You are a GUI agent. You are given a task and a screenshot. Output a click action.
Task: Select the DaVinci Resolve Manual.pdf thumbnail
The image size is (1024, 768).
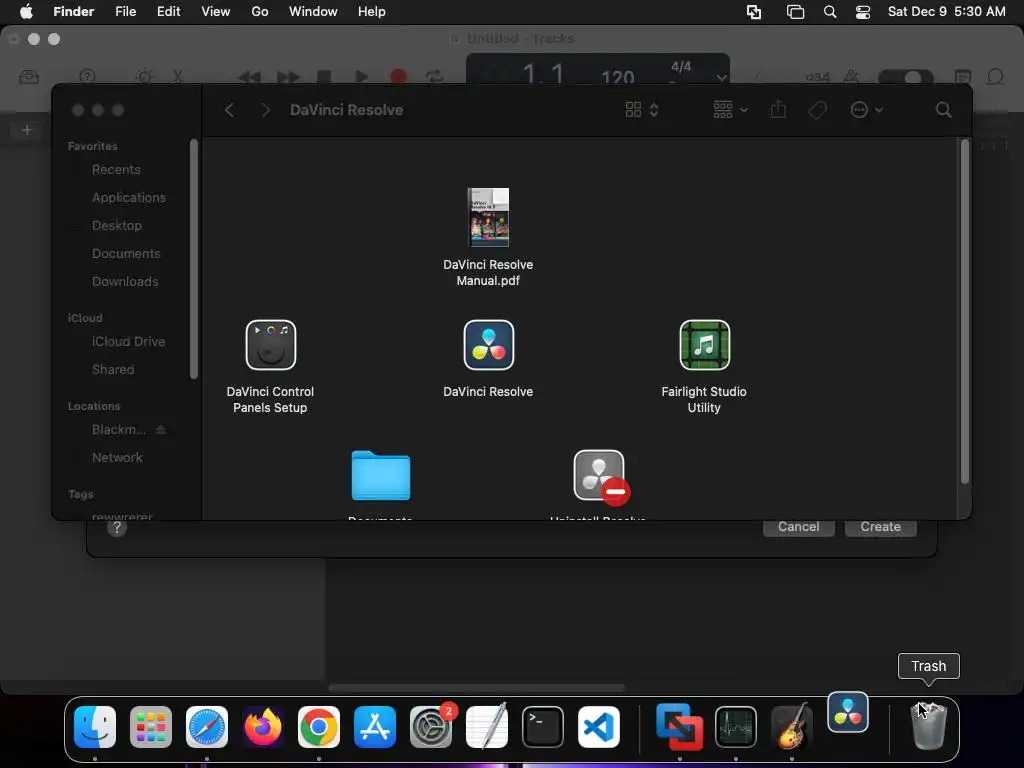tap(488, 217)
